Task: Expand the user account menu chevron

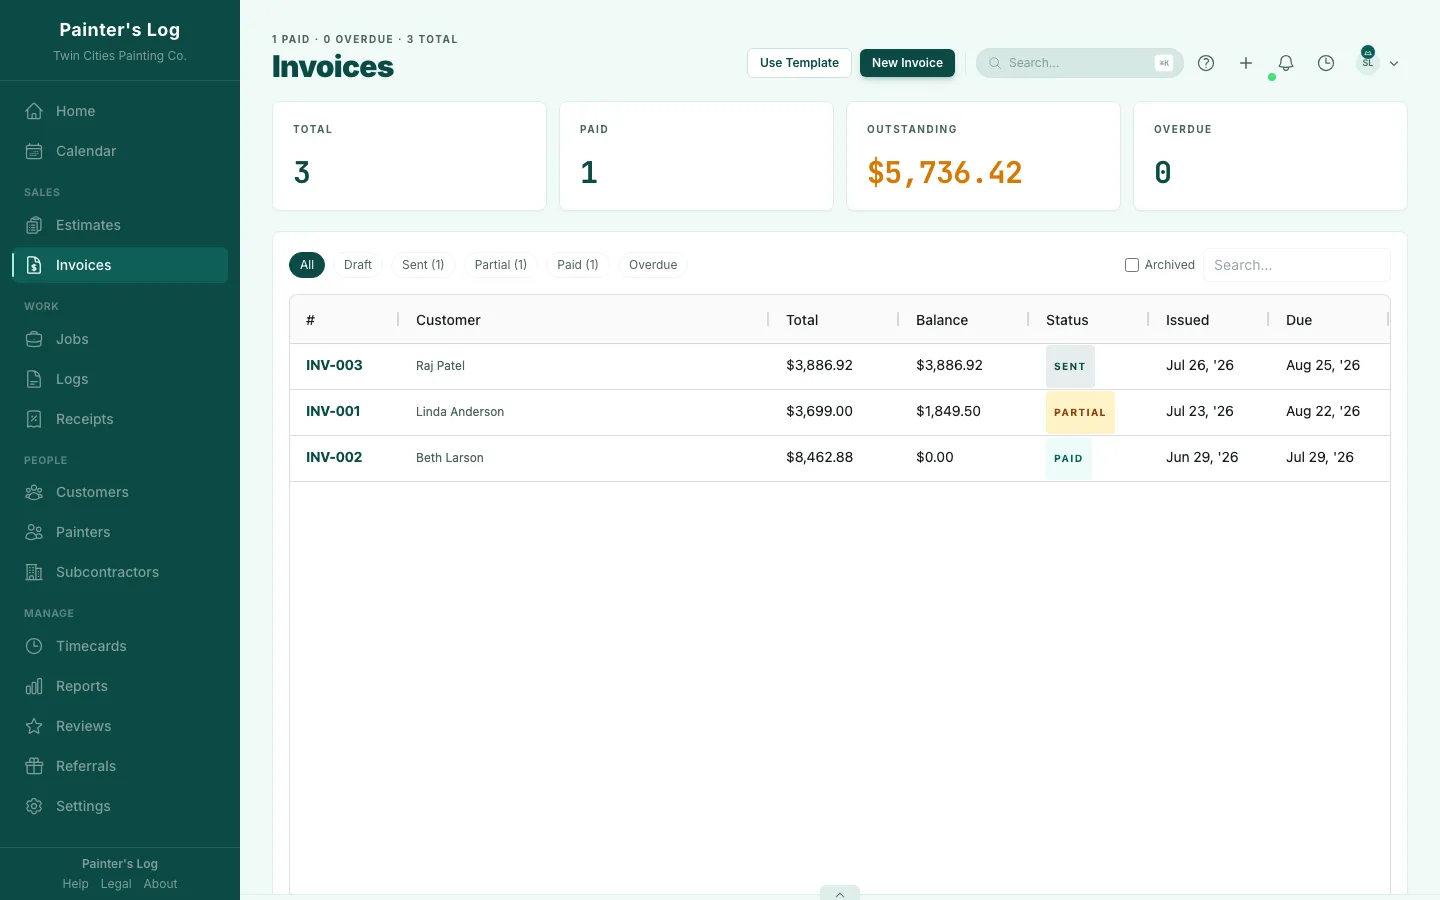Action: (1394, 63)
